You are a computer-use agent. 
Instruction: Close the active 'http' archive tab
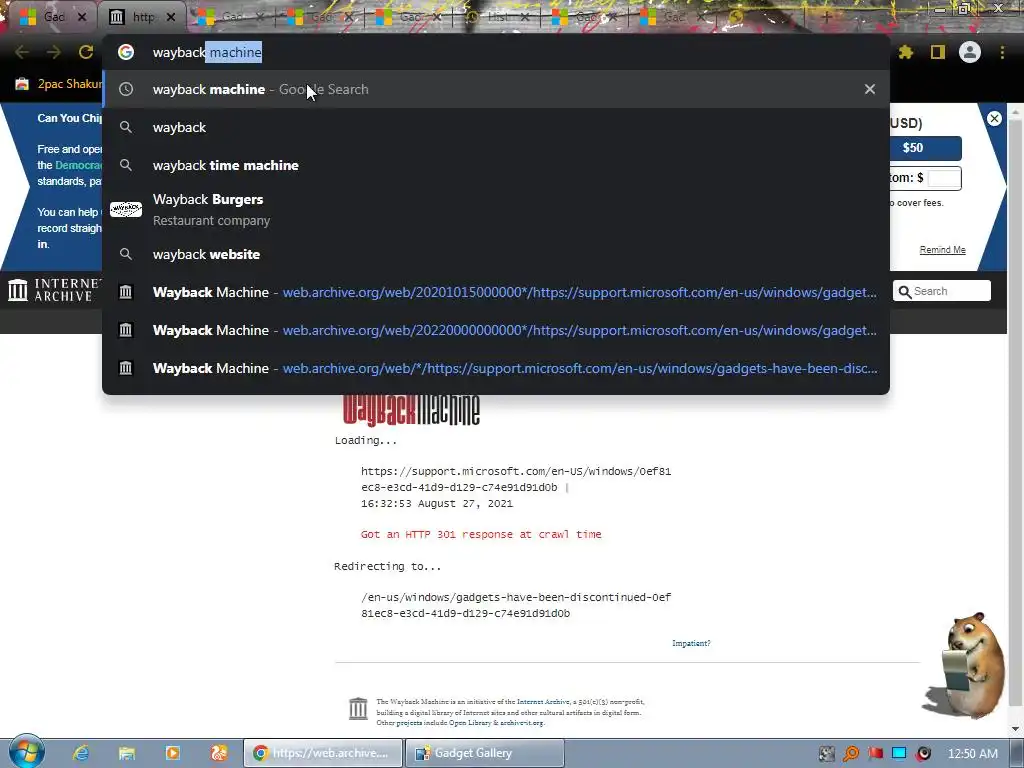(171, 17)
